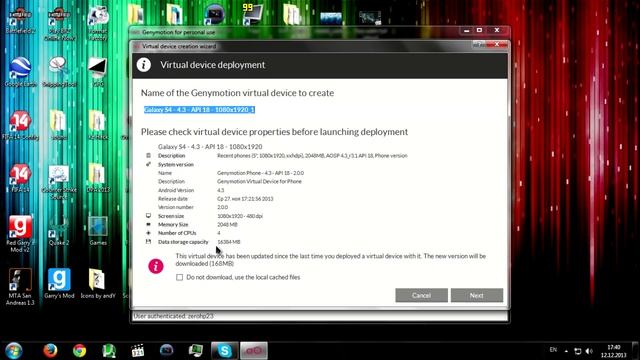Open Games desktop shortcut

(98, 231)
